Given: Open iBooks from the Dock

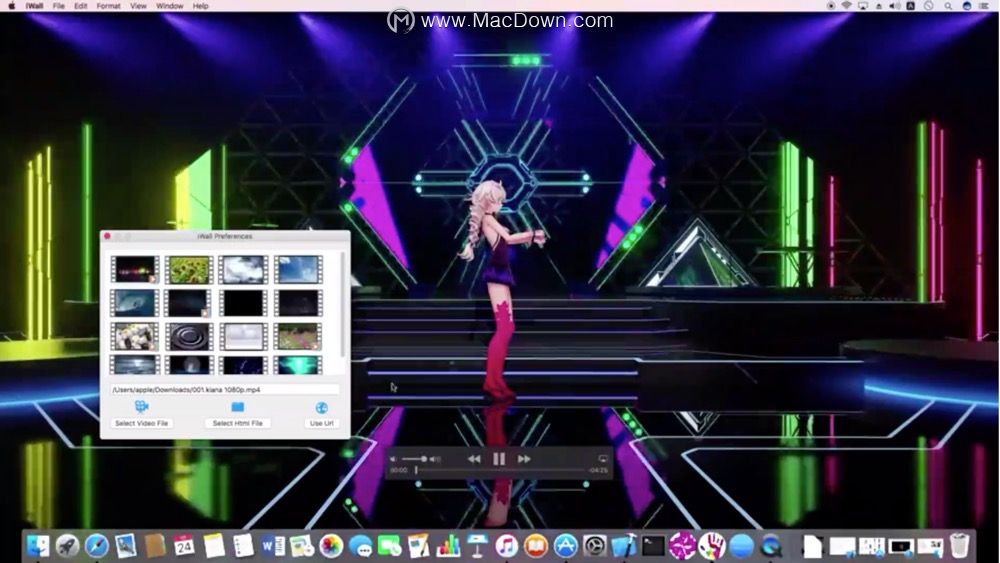Looking at the screenshot, I should tap(536, 546).
